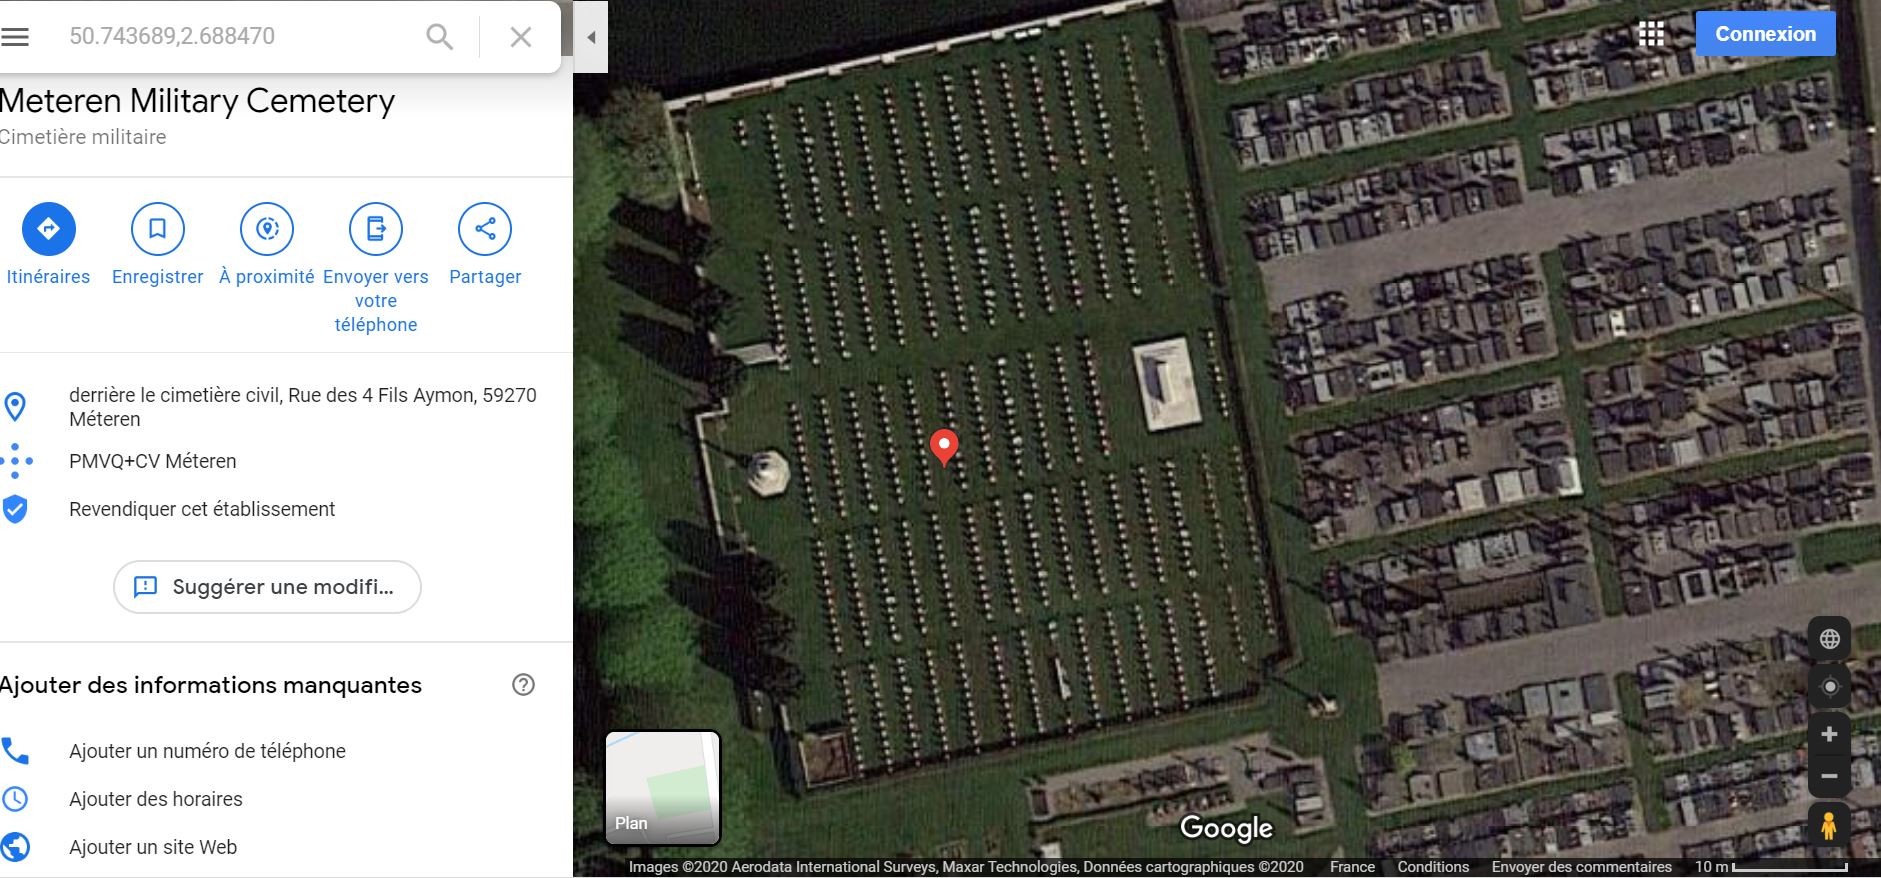Zoom out with the minus button
Viewport: 1881px width, 878px height.
[1829, 776]
